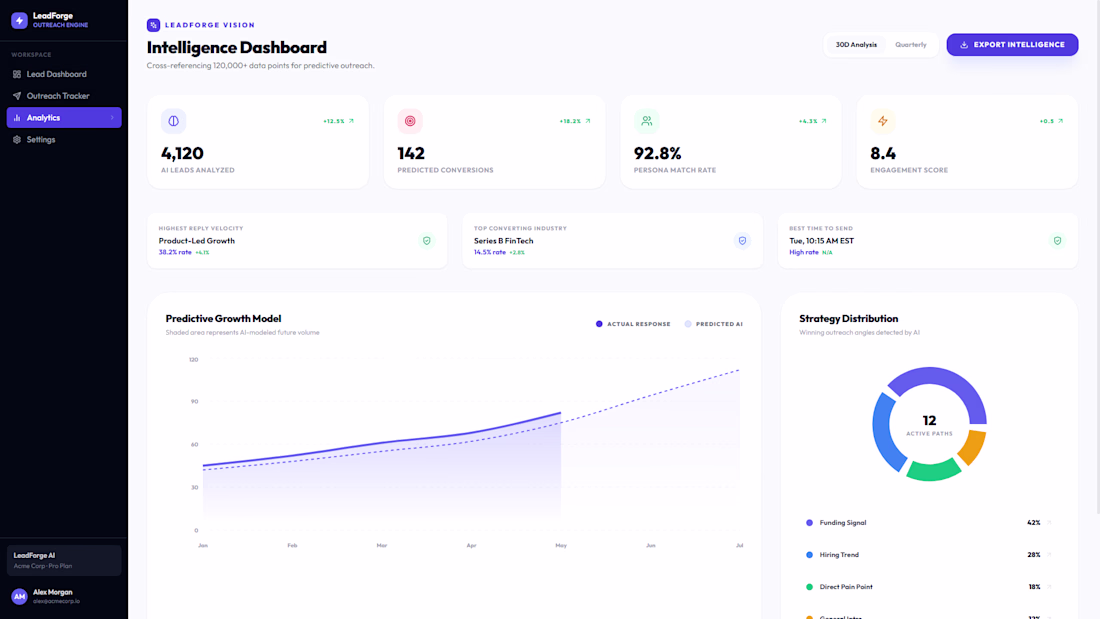This screenshot has width=1100, height=619.
Task: Click the 12 Active Paths donut center
Action: pos(929,424)
